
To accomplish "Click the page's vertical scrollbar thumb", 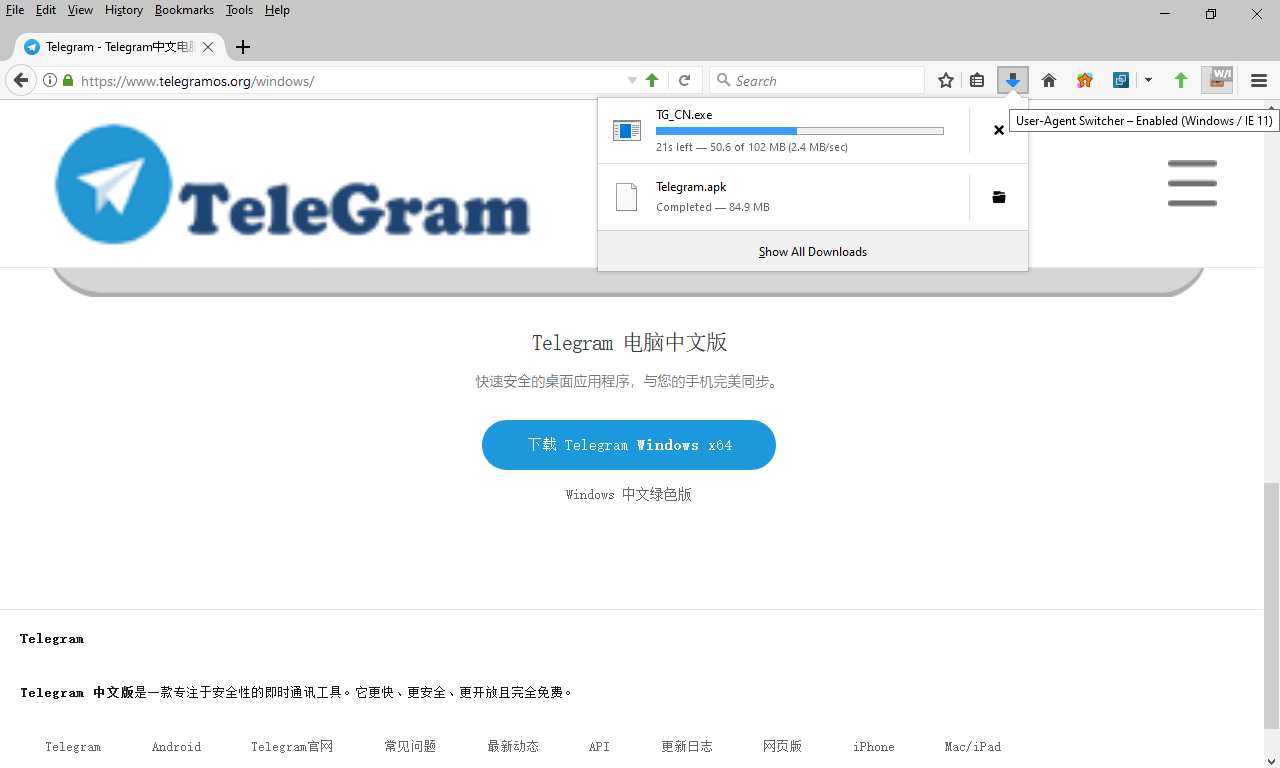I will click(1272, 605).
